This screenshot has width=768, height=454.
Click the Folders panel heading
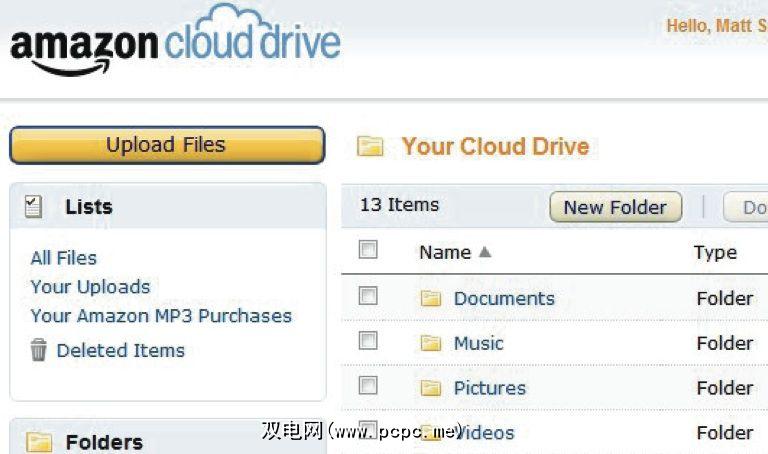[104, 442]
